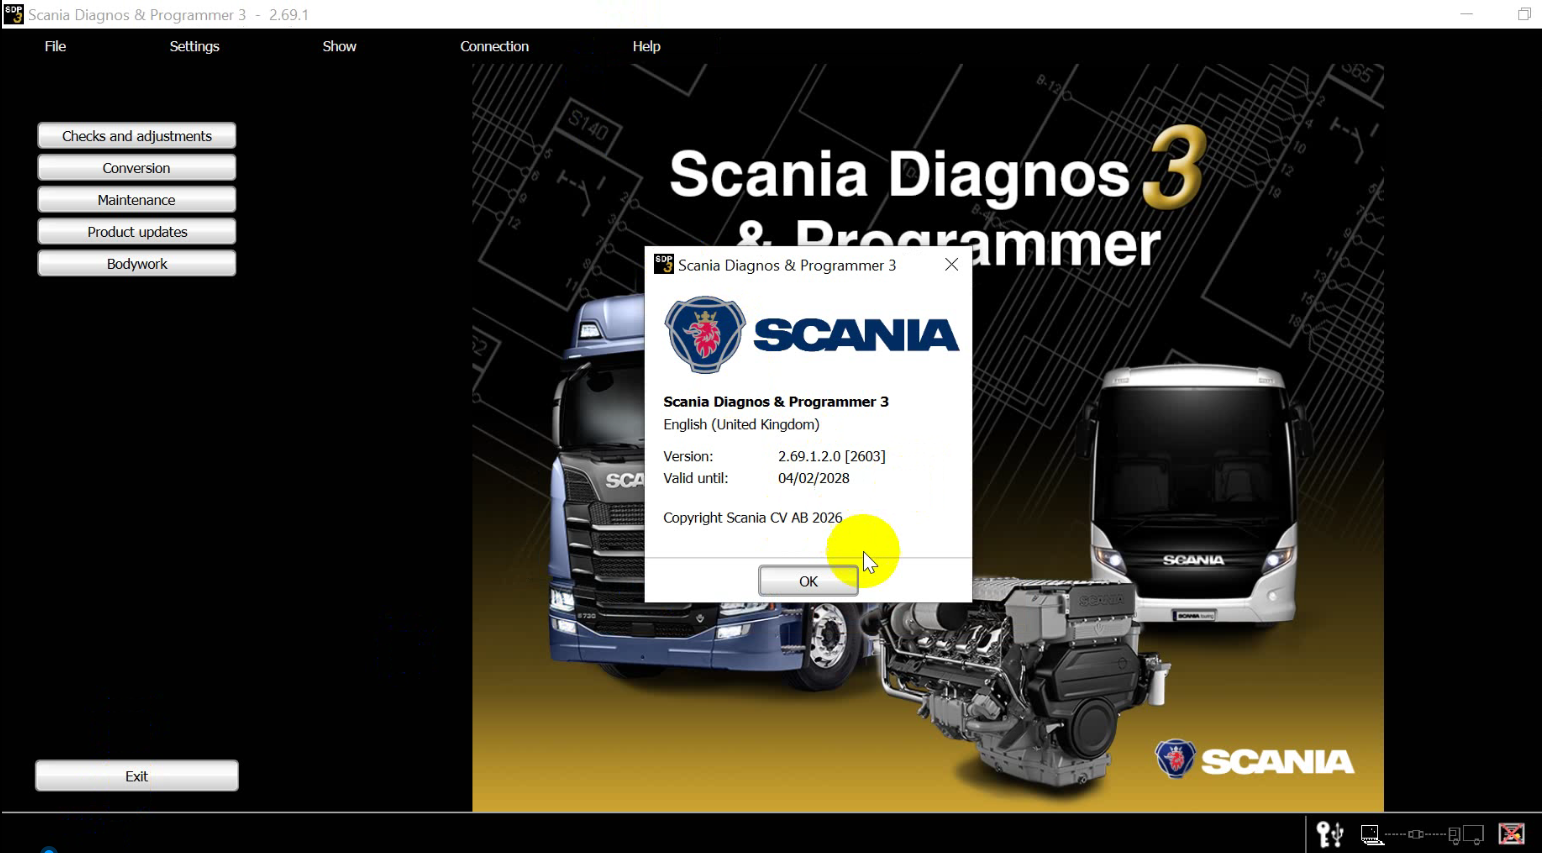
Task: Open the Connection menu
Action: click(494, 46)
